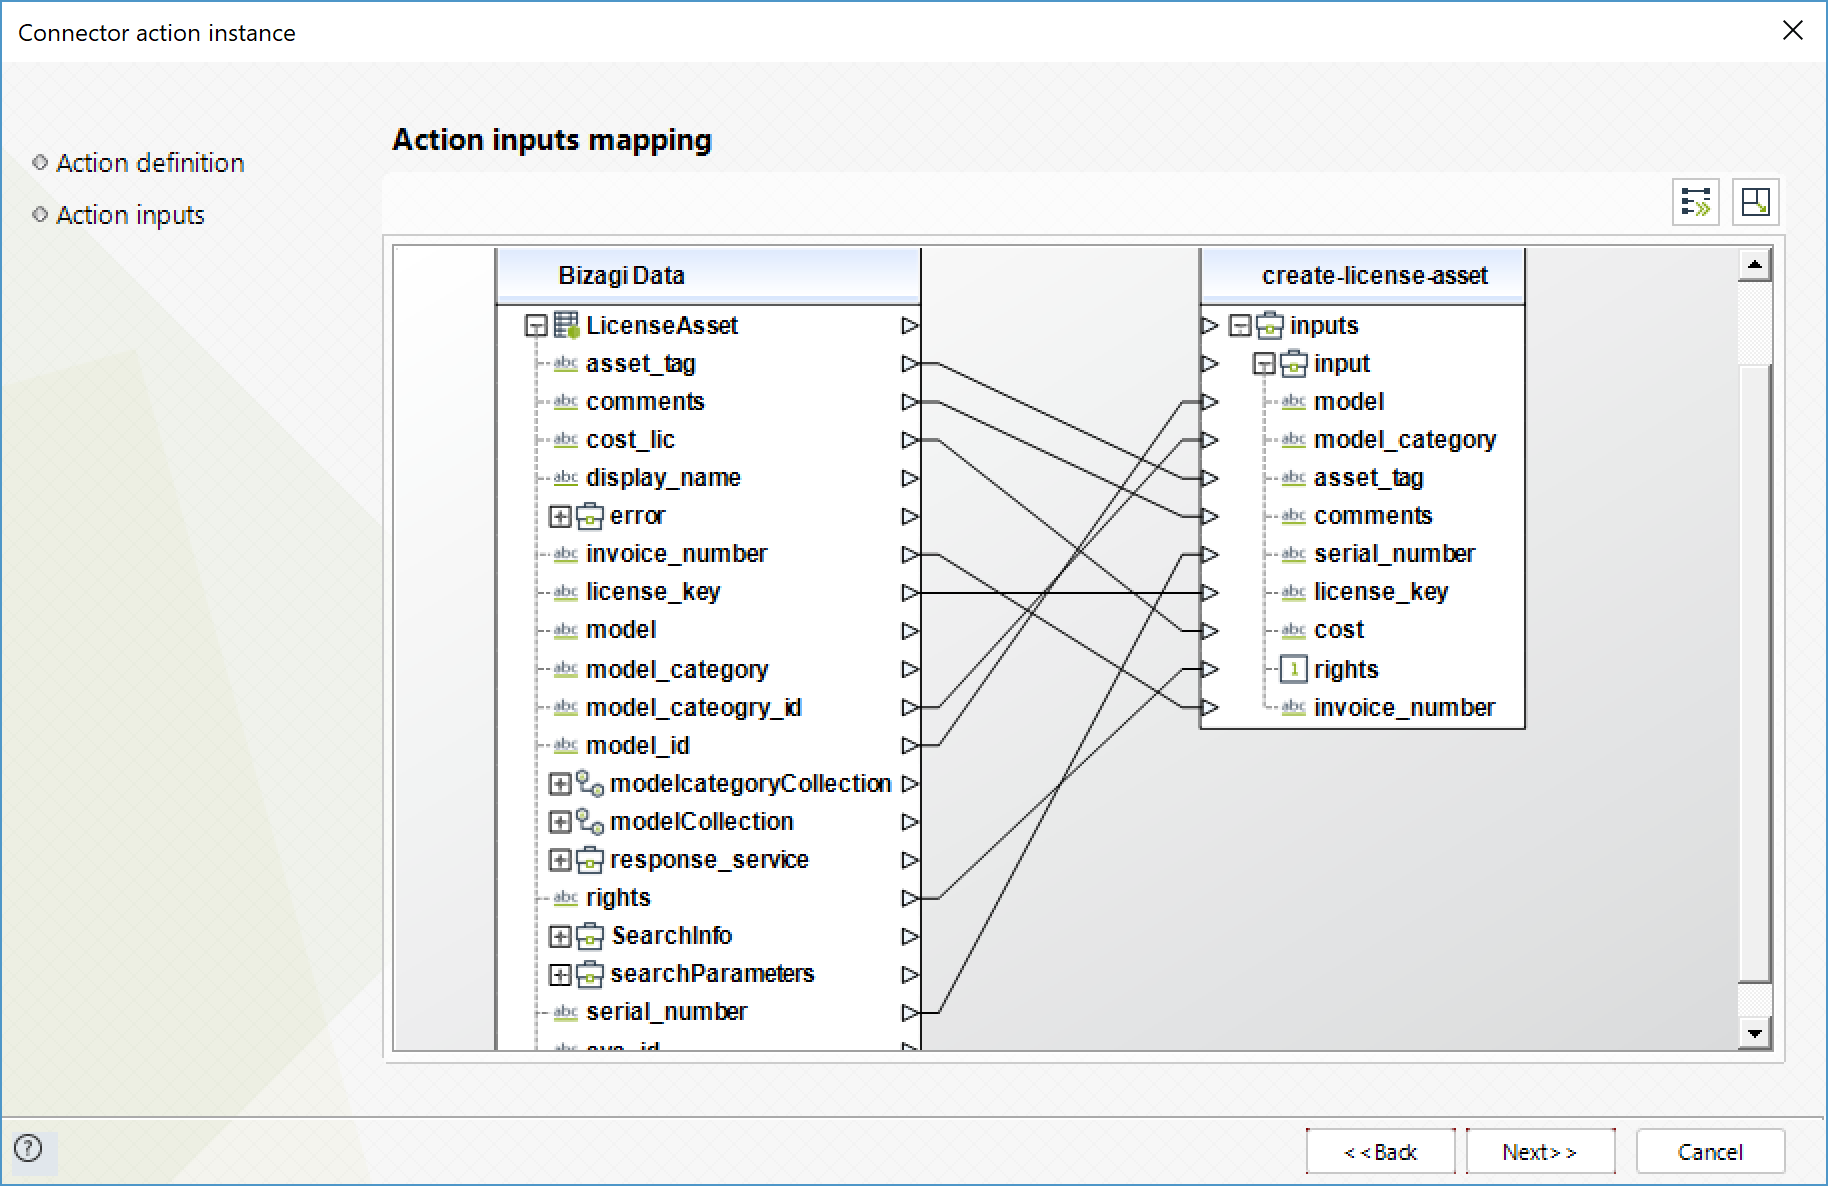1828x1186 pixels.
Task: Click the collection icon of modelCollection
Action: click(590, 822)
